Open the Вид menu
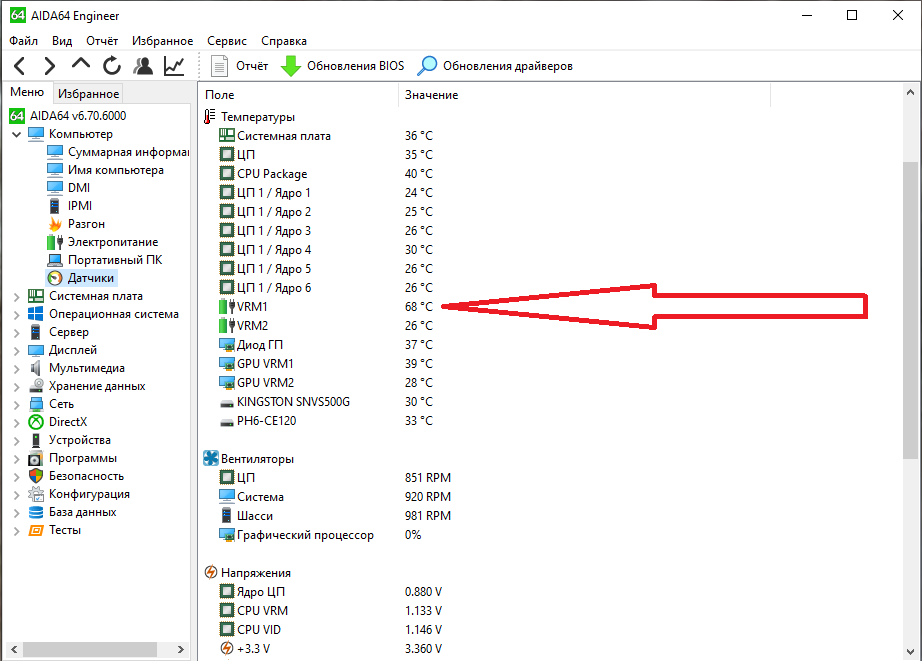Image resolution: width=922 pixels, height=661 pixels. (62, 41)
